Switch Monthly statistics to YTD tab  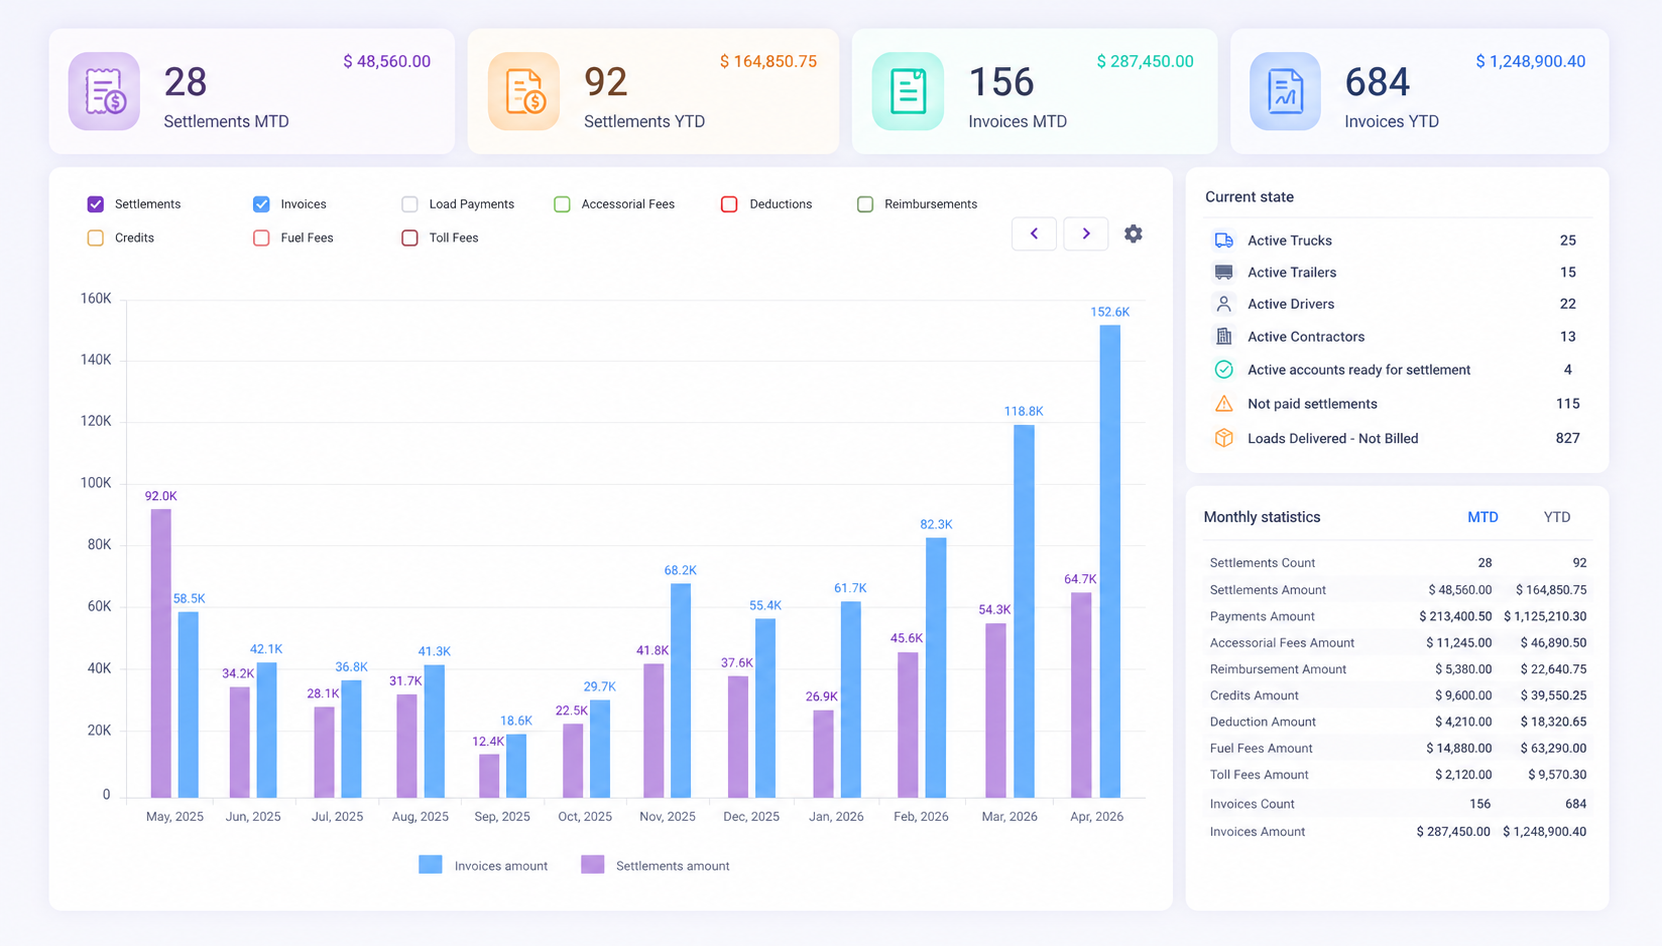click(x=1557, y=517)
